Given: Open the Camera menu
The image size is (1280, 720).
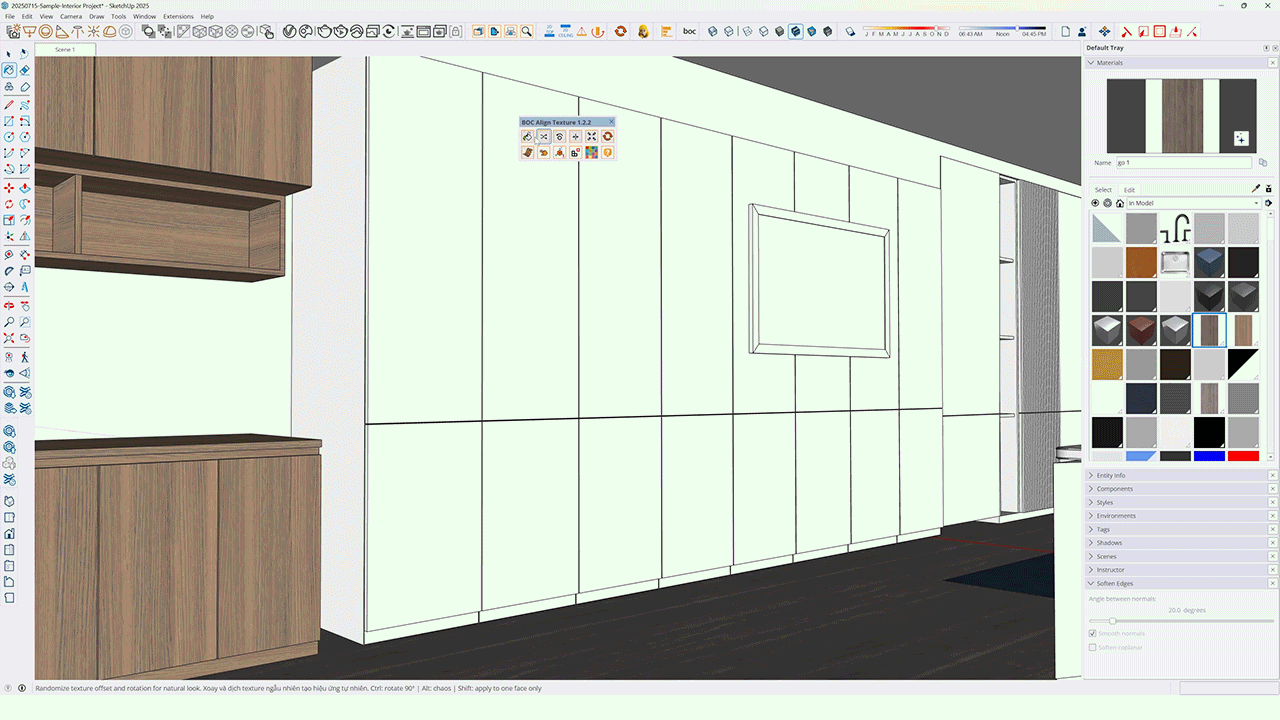Looking at the screenshot, I should click(x=71, y=17).
